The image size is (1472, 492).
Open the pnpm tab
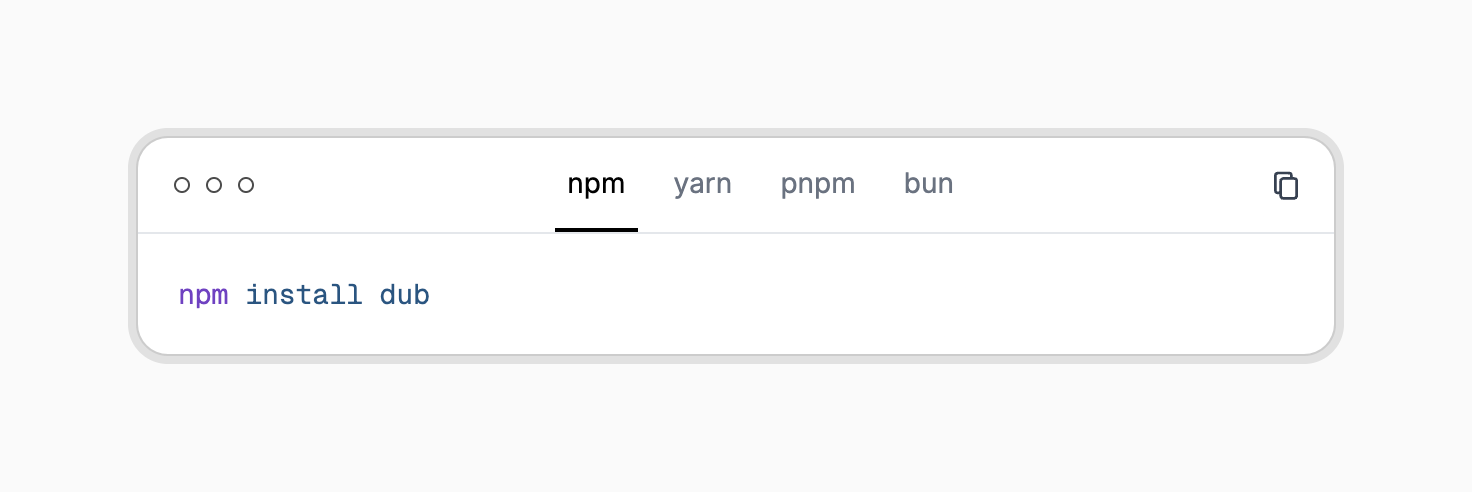pos(817,184)
